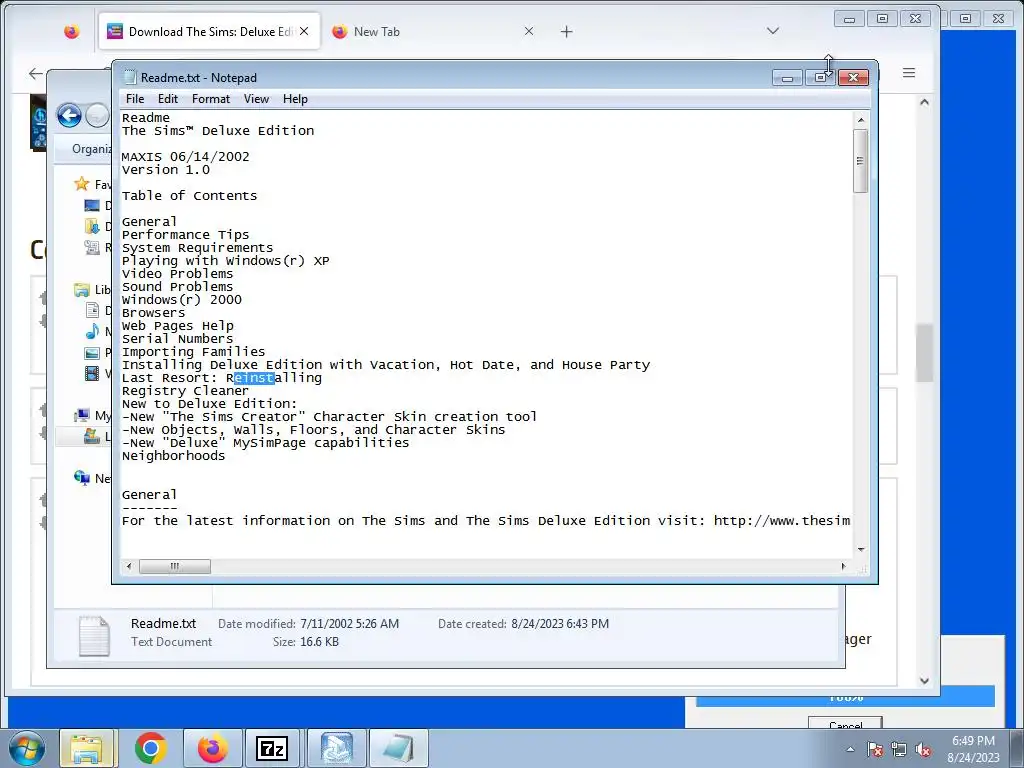Click the Firefox taskbar icon
The width and height of the screenshot is (1024, 768).
pyautogui.click(x=212, y=748)
